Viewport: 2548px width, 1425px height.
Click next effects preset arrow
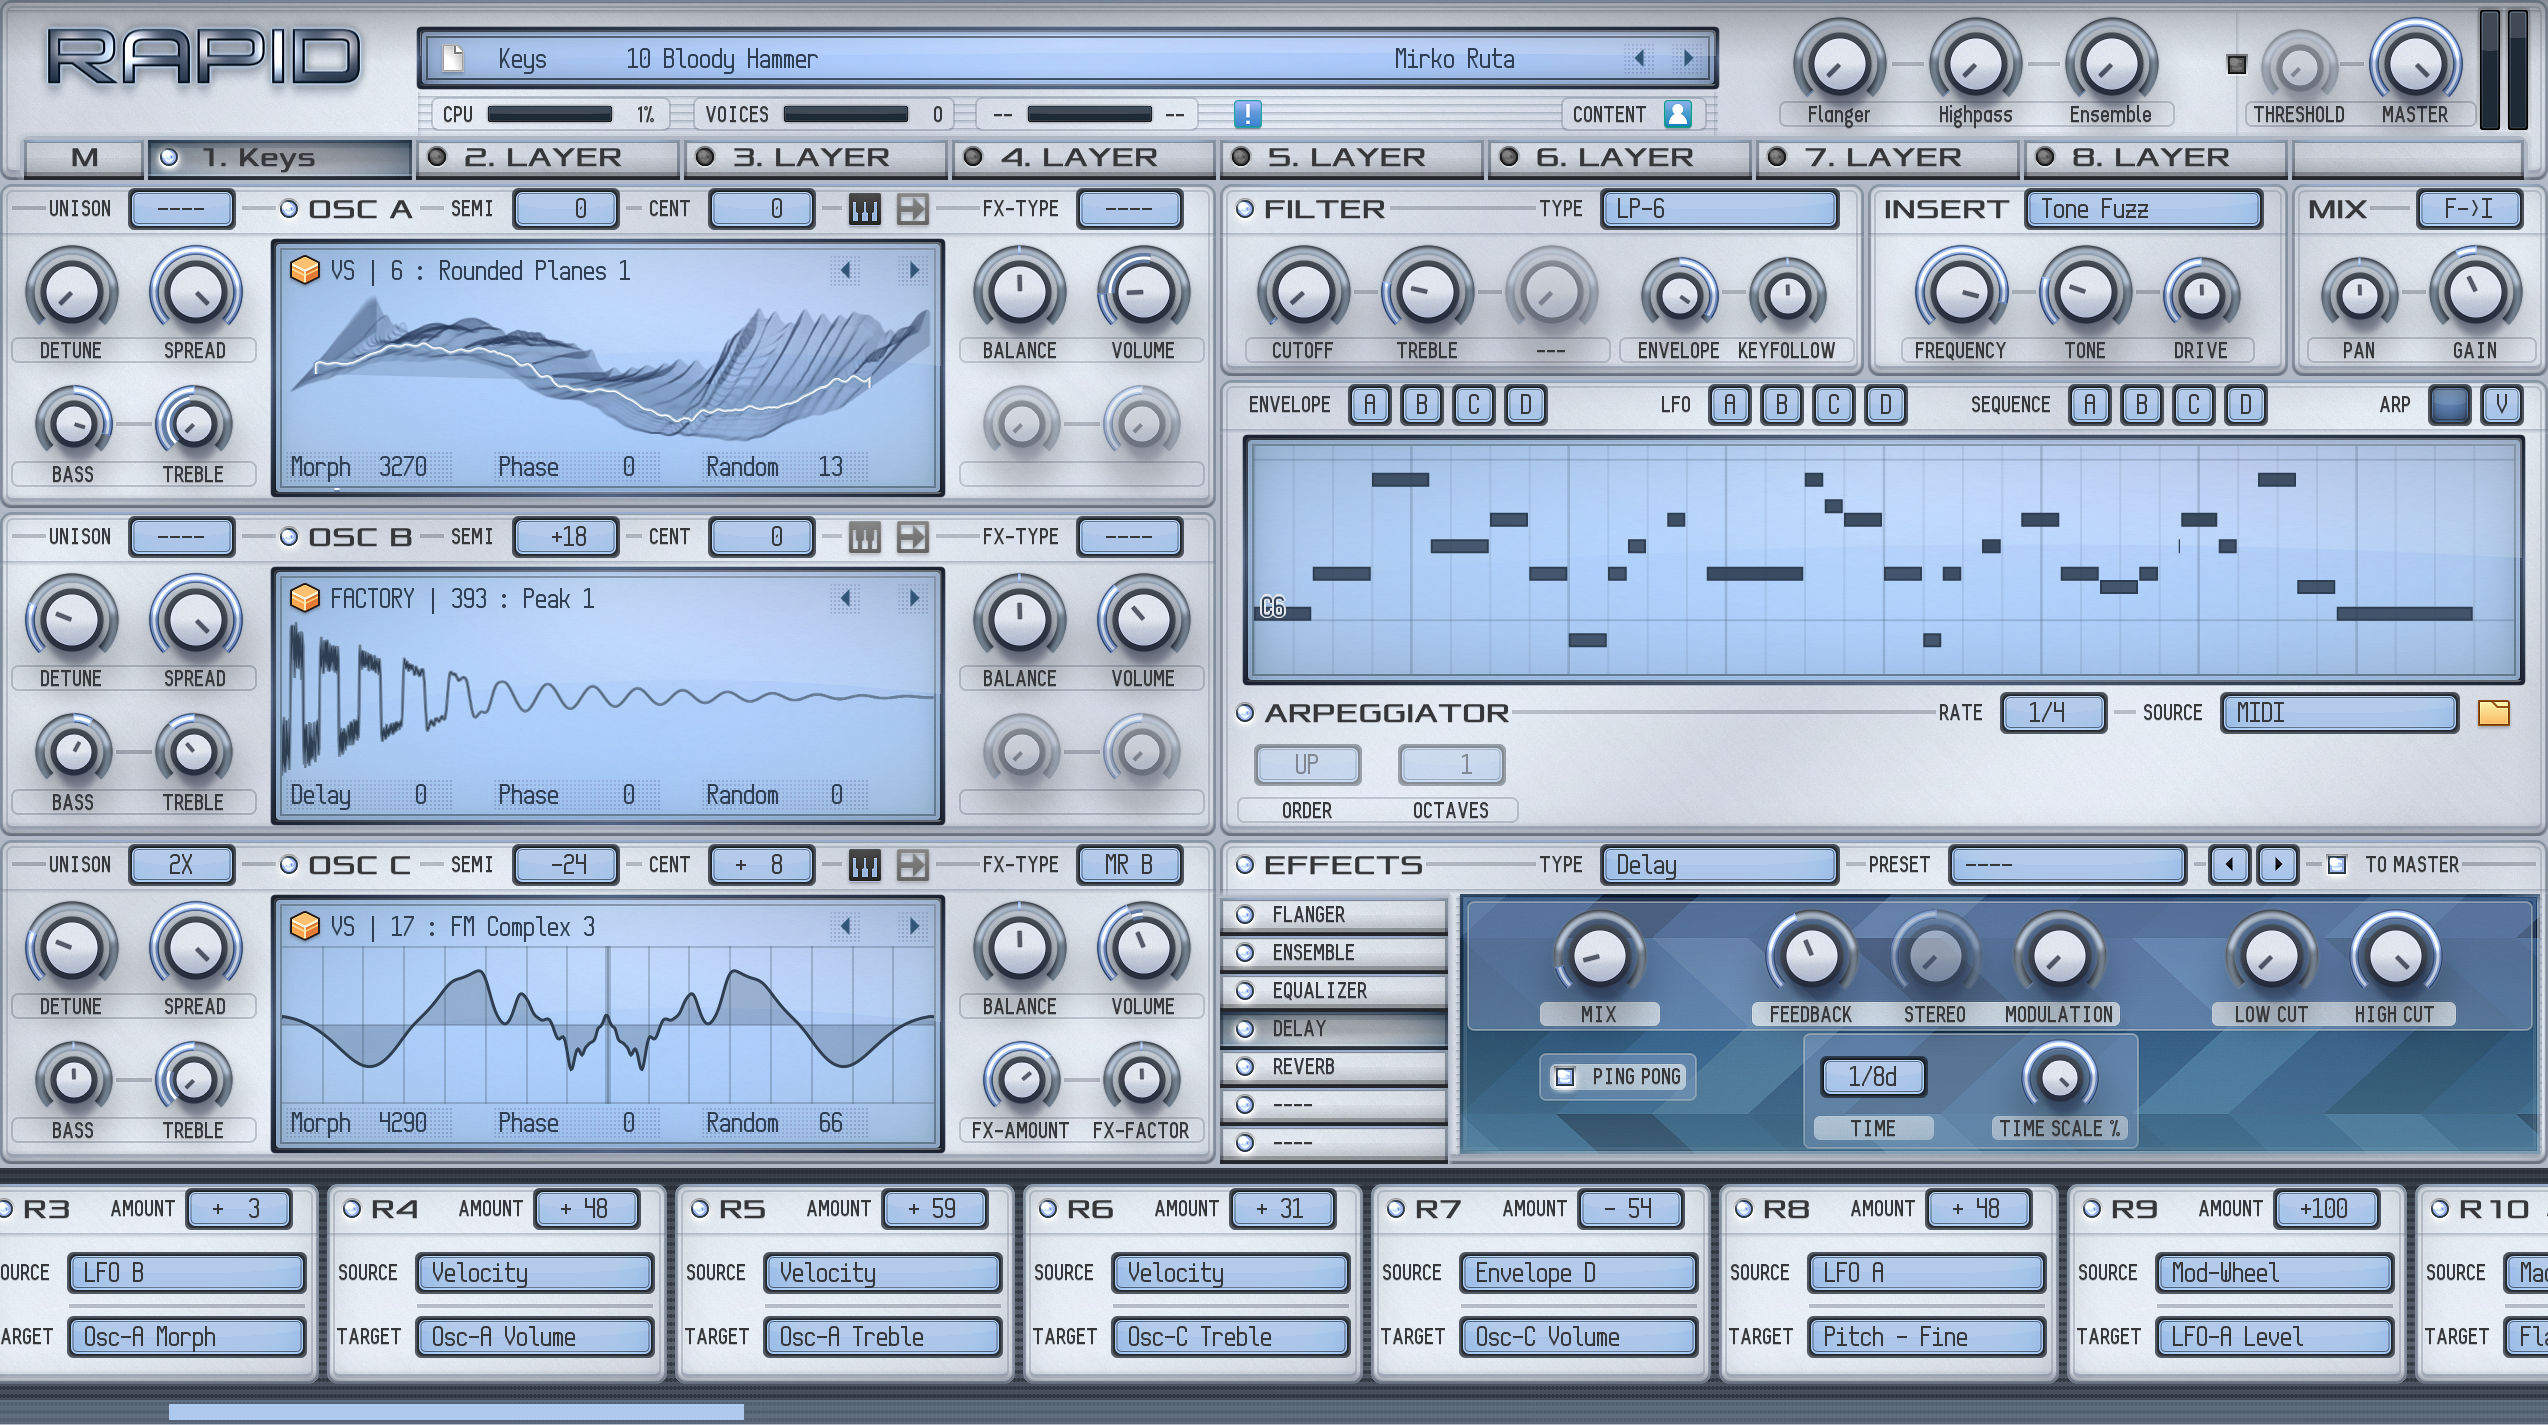[x=2278, y=865]
